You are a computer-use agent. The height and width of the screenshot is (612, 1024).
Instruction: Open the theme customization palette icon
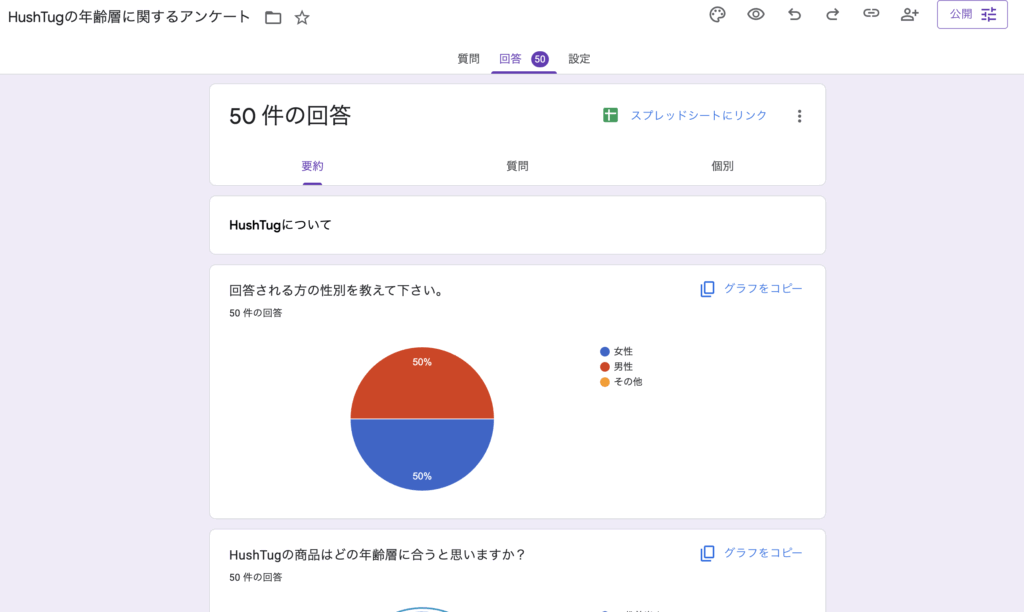coord(717,14)
